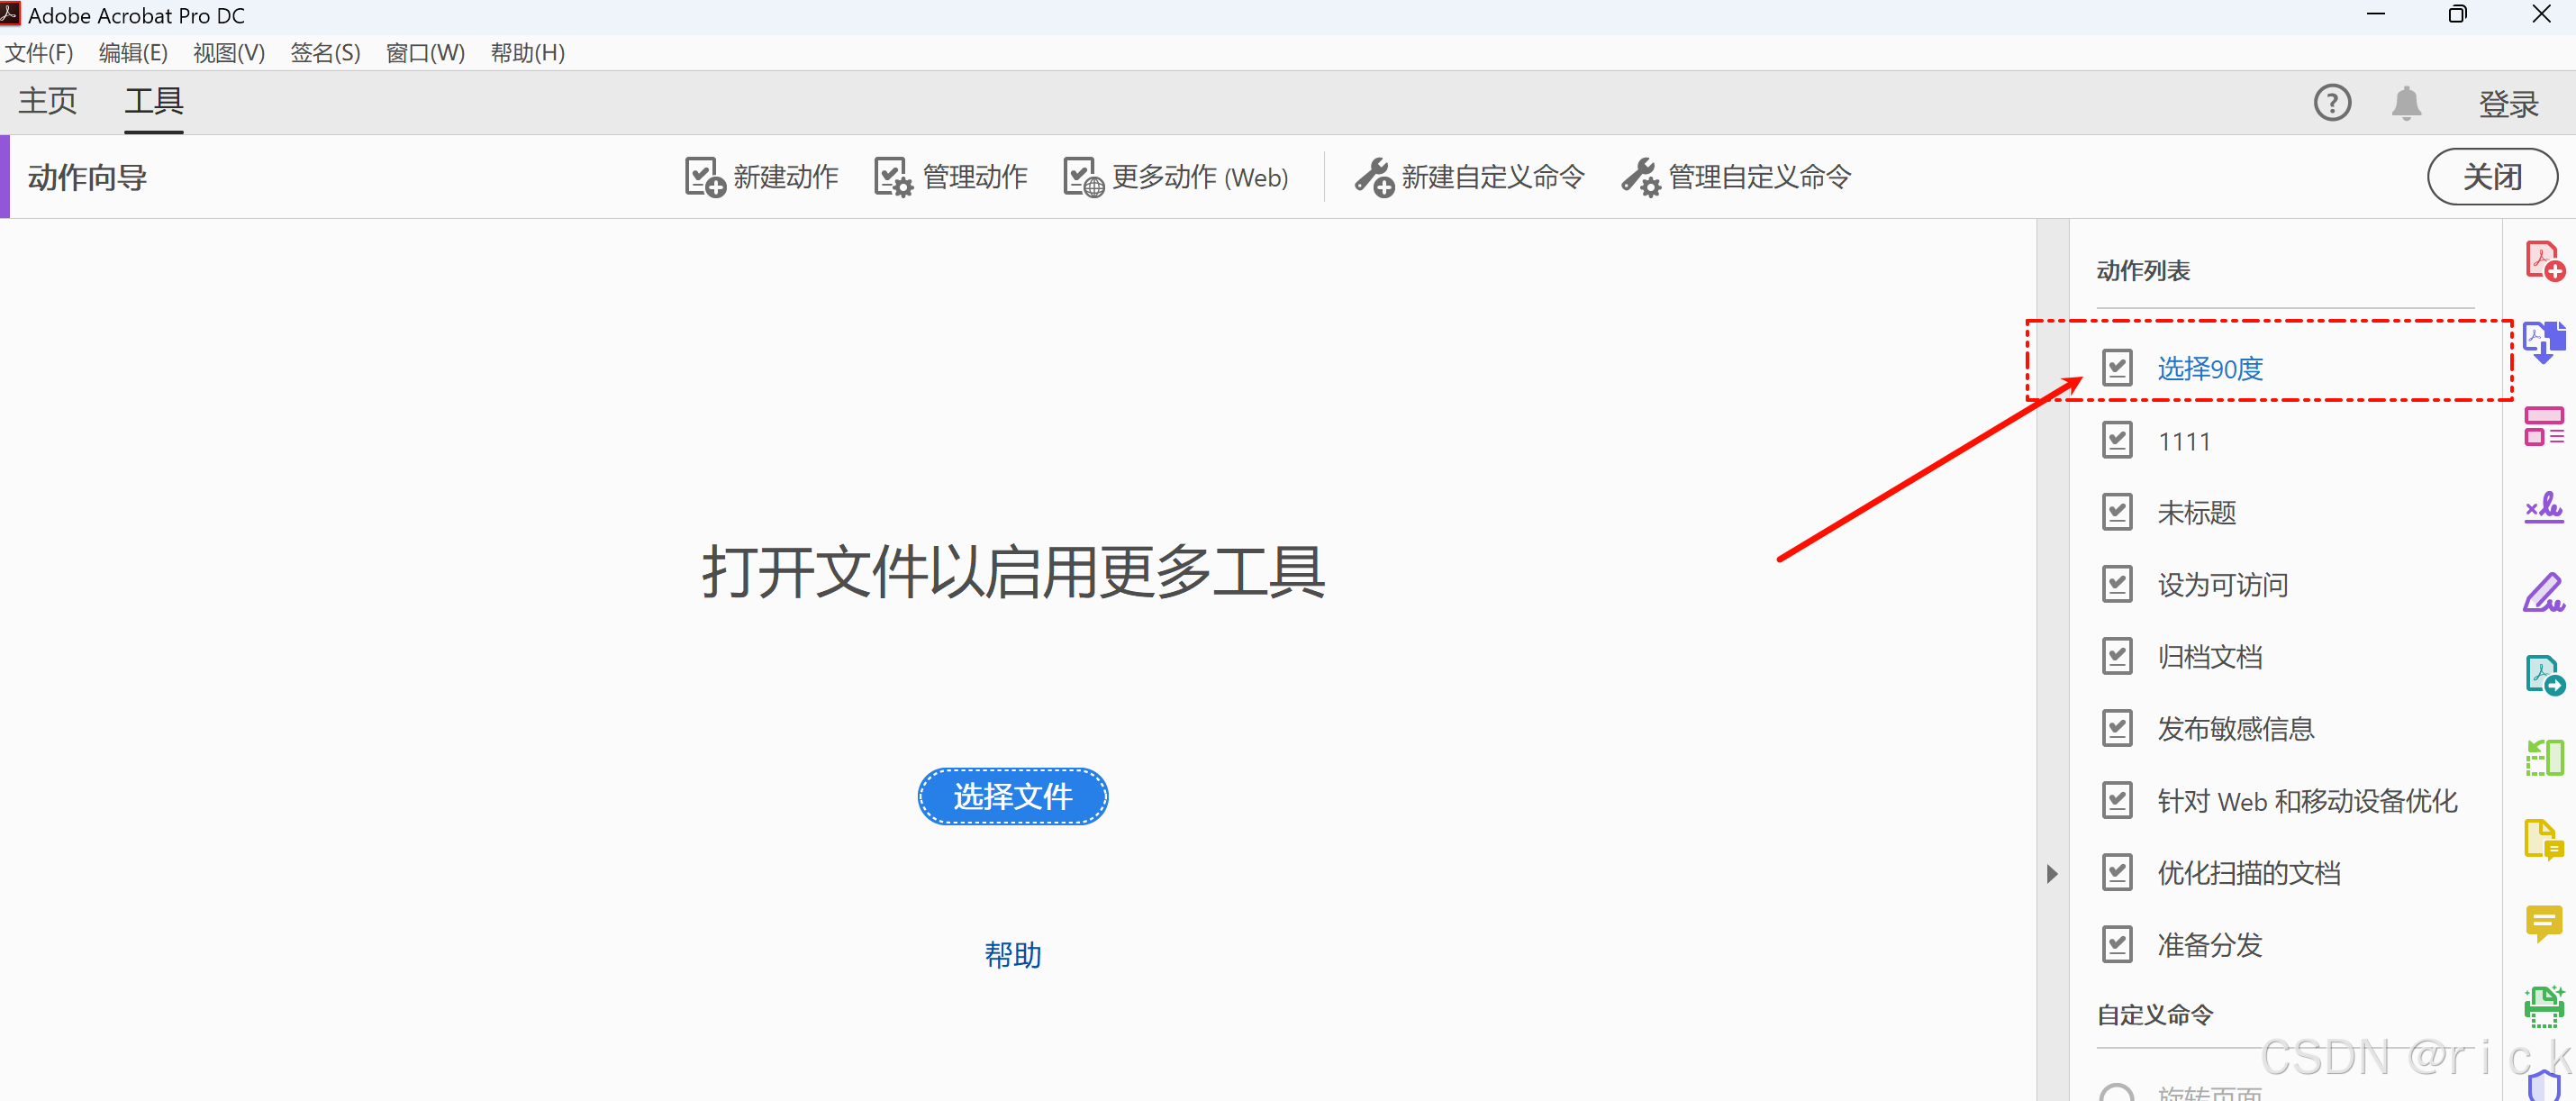Click the yellow Comment speech bubble icon
This screenshot has height=1101, width=2576.
(x=2544, y=922)
